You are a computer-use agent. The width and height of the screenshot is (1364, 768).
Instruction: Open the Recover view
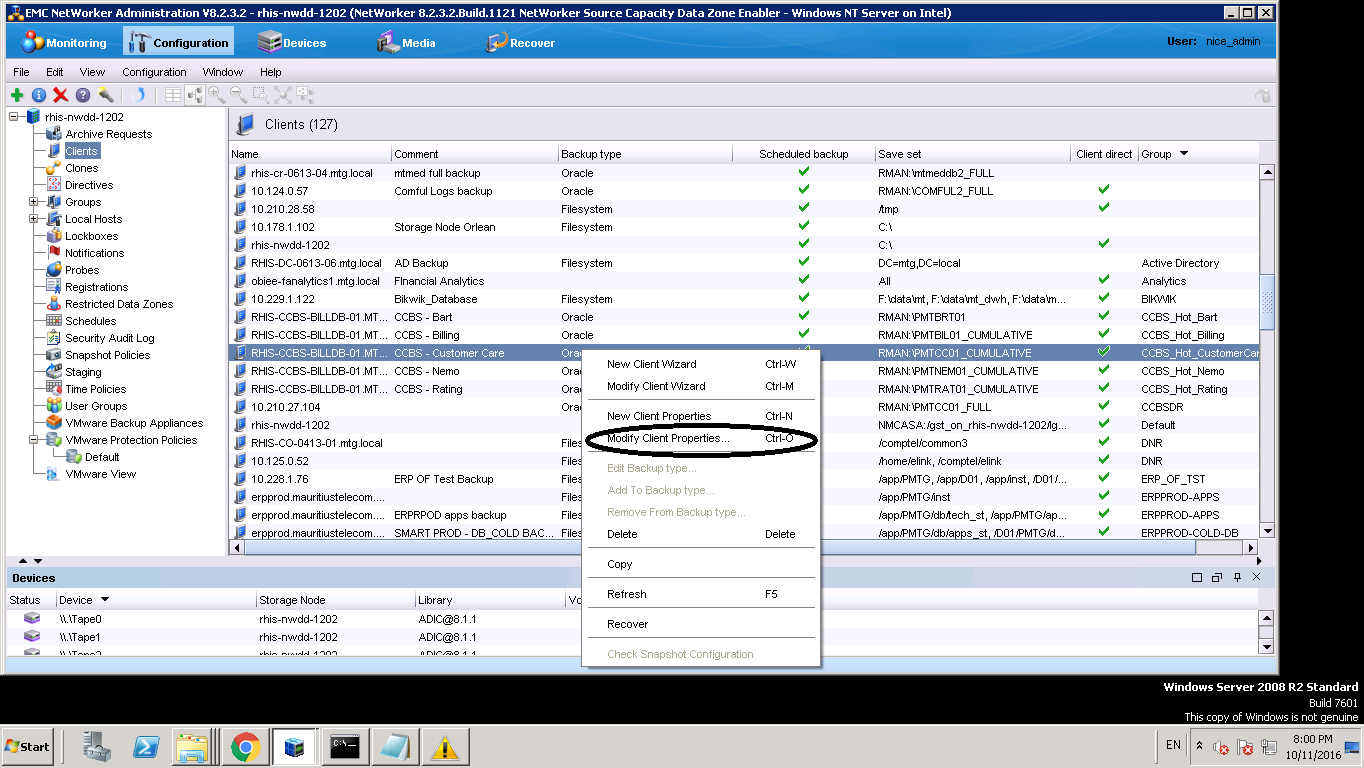pyautogui.click(x=520, y=43)
